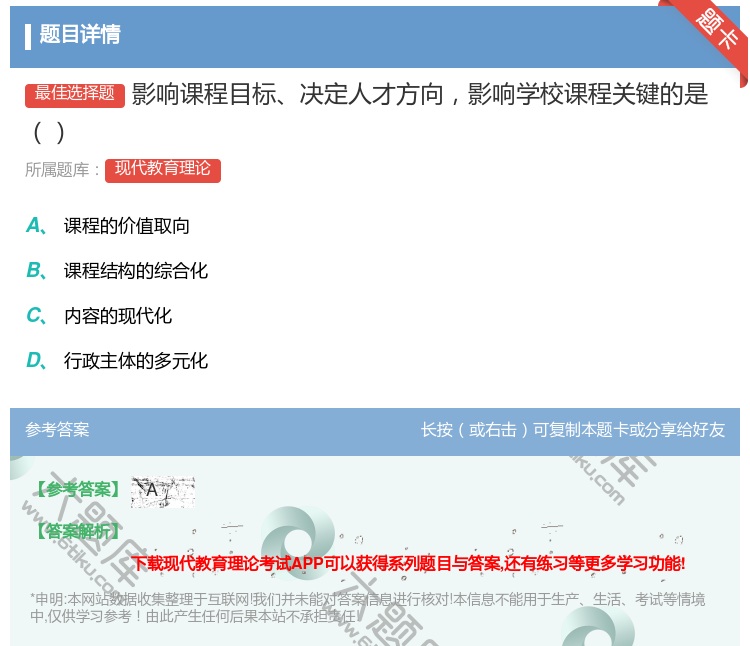Click the 参考答案 section header
Image resolution: width=750 pixels, height=646 pixels.
57,429
